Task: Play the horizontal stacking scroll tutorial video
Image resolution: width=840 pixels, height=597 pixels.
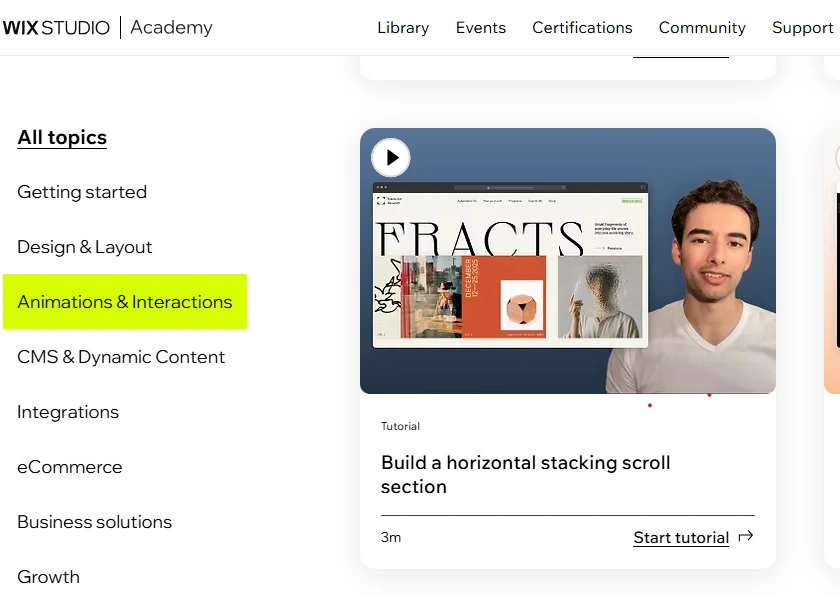Action: tap(391, 158)
